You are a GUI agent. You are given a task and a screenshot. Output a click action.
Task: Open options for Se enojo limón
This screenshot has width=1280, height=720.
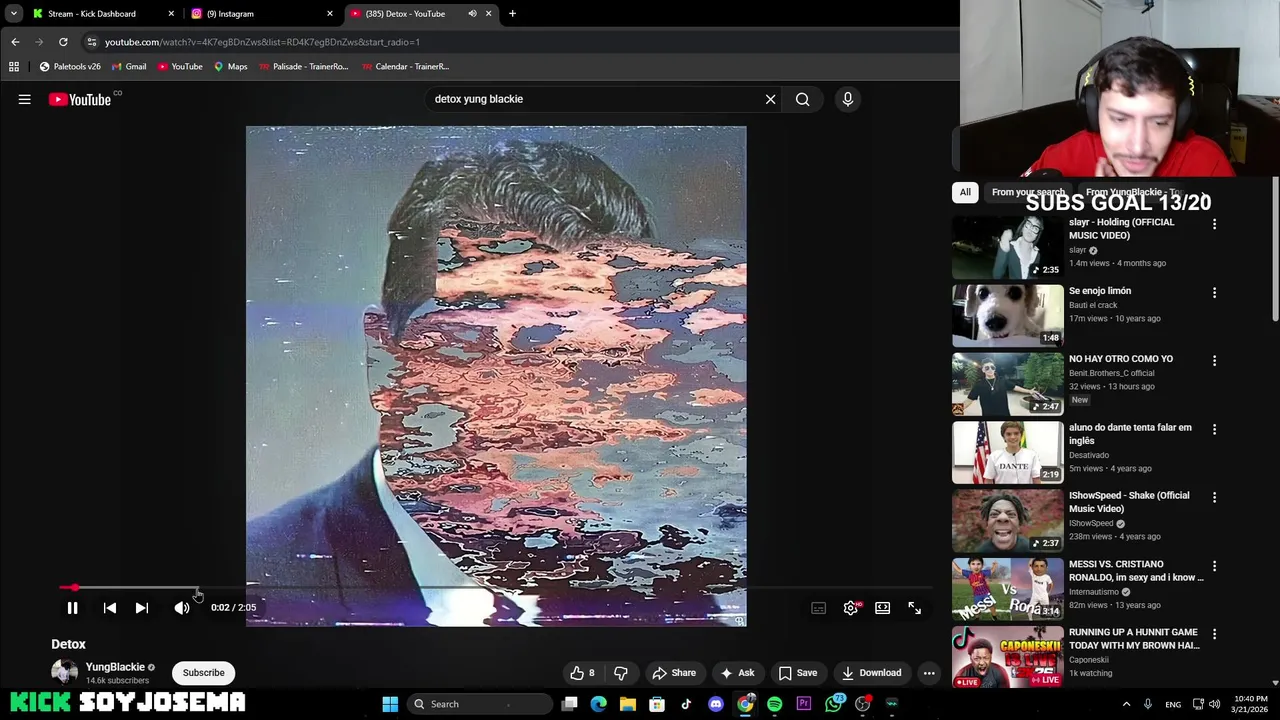[x=1214, y=293]
